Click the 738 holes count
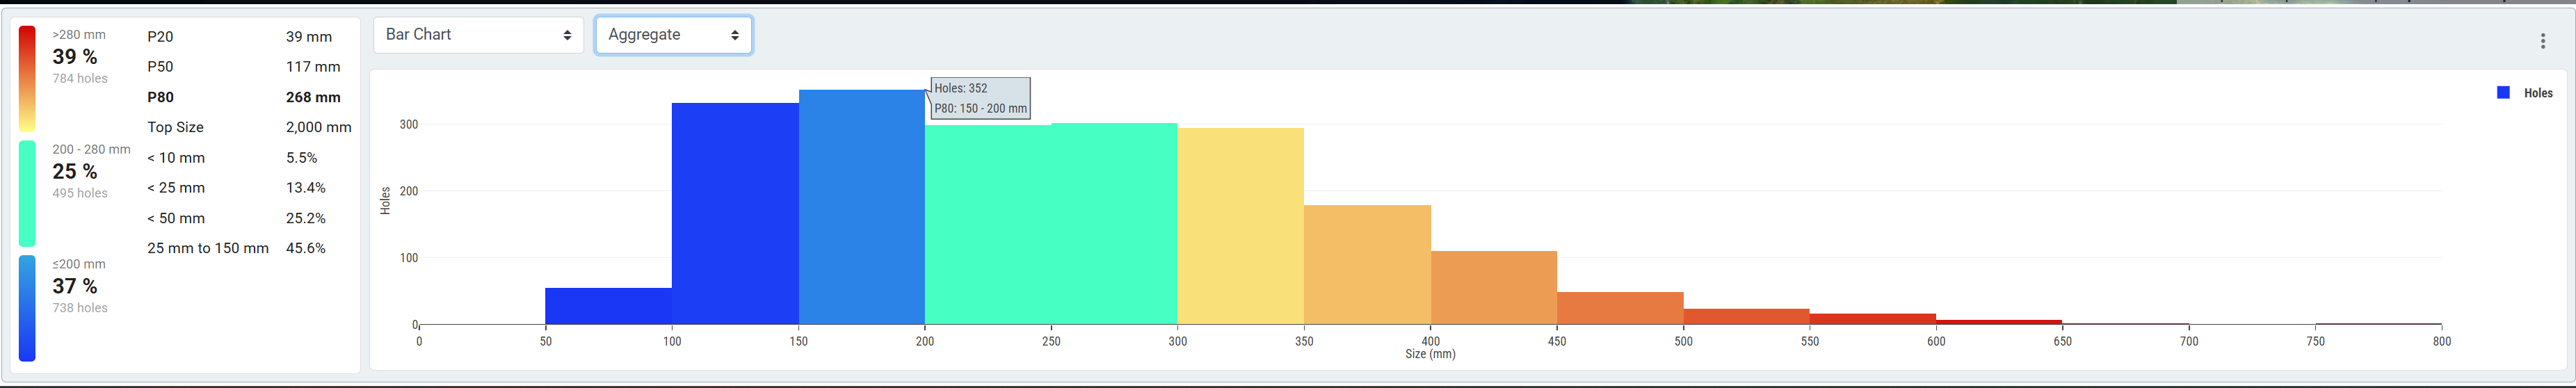Image resolution: width=2576 pixels, height=388 pixels. coord(80,309)
